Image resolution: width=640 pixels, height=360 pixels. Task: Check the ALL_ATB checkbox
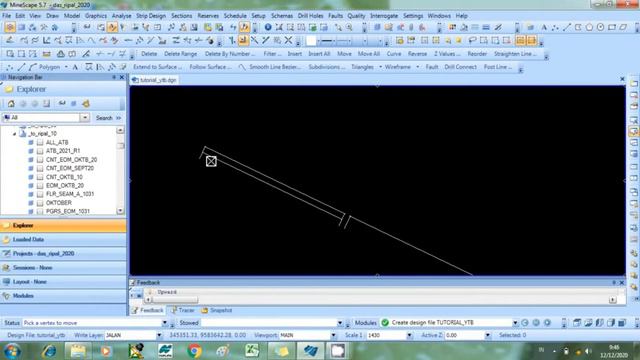pos(40,142)
